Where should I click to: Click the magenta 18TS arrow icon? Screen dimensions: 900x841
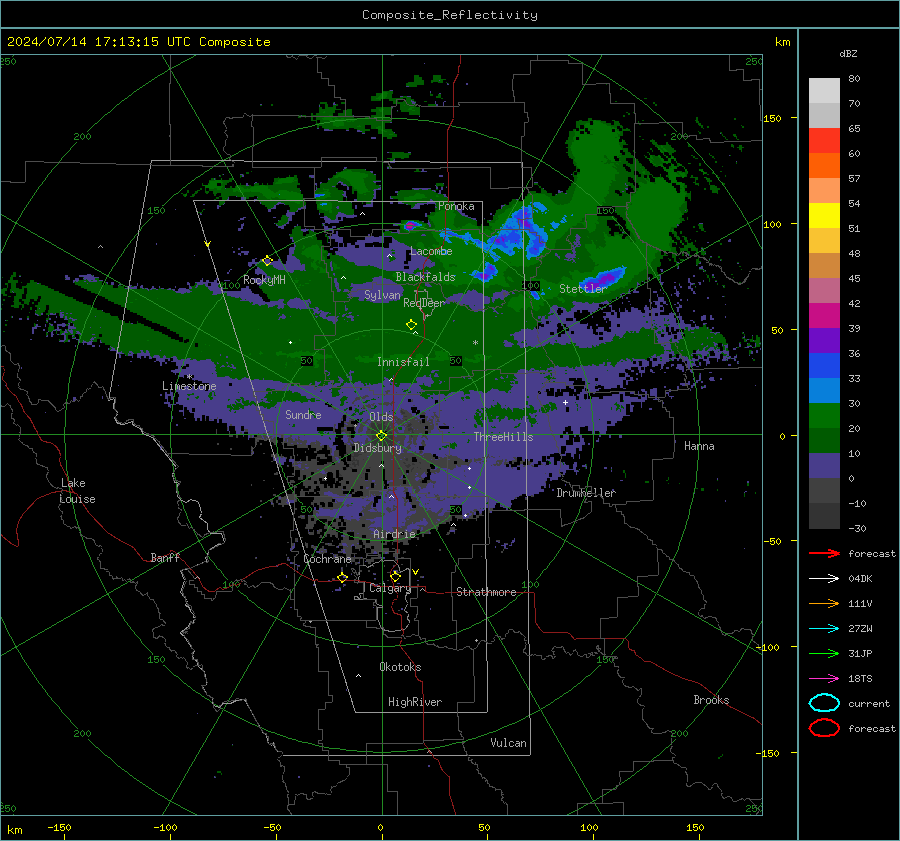[x=824, y=679]
